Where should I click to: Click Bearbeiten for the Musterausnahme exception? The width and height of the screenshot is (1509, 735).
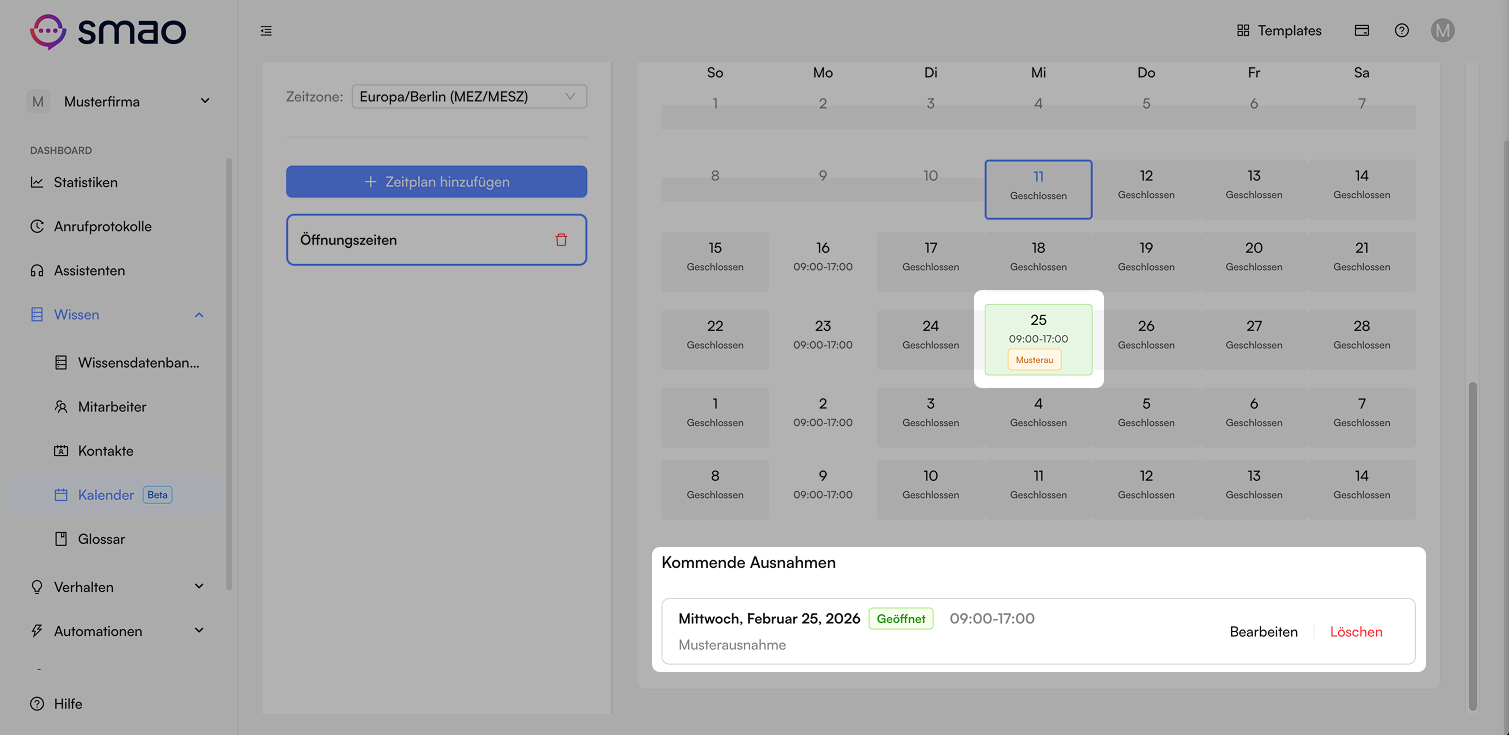[x=1264, y=632]
